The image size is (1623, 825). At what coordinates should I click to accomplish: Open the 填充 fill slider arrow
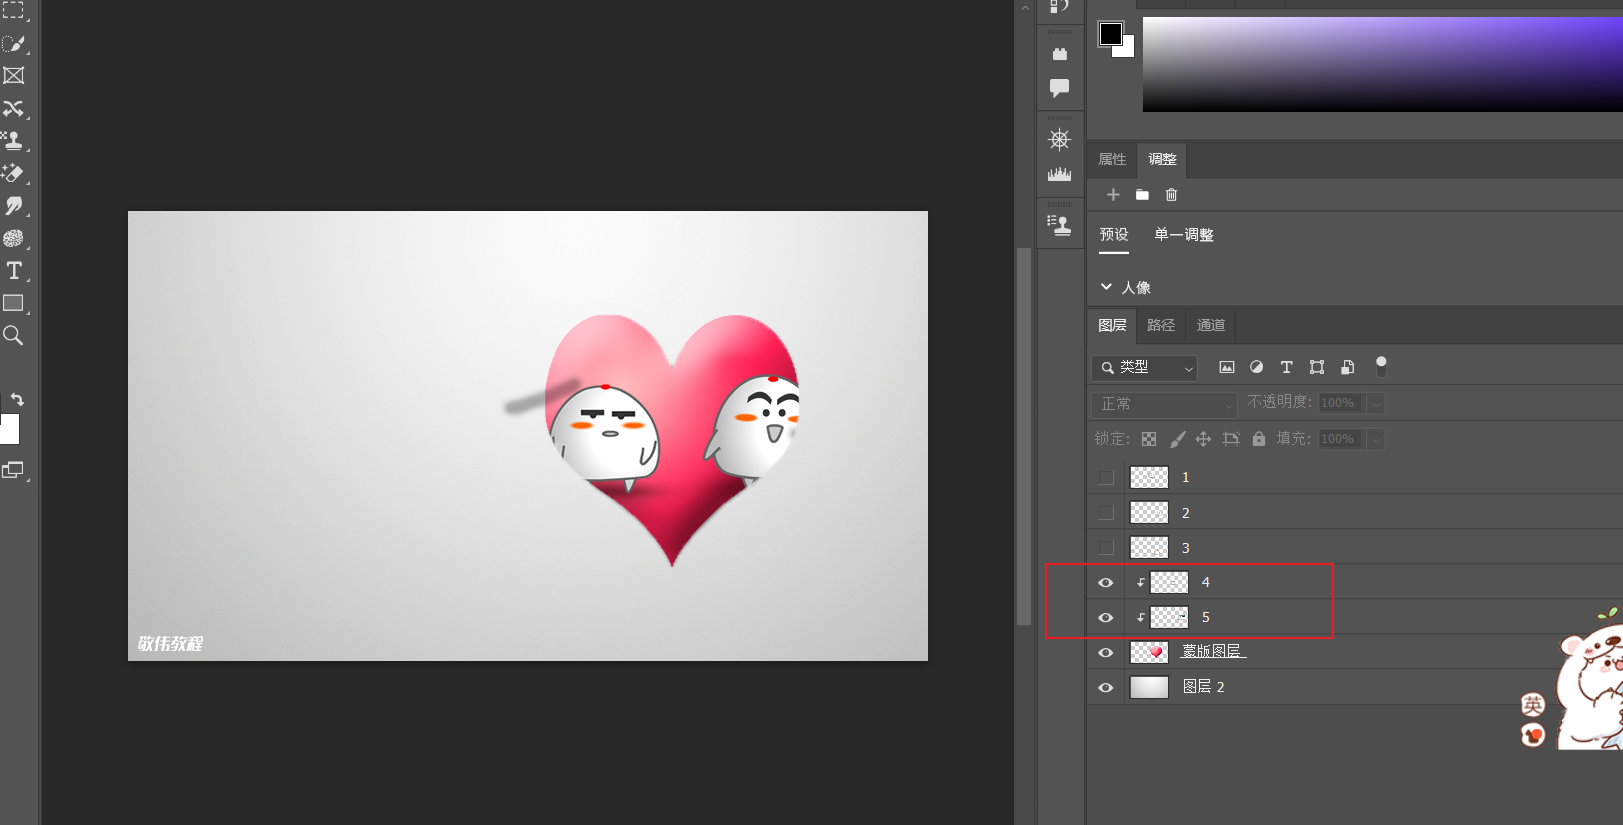pyautogui.click(x=1376, y=439)
